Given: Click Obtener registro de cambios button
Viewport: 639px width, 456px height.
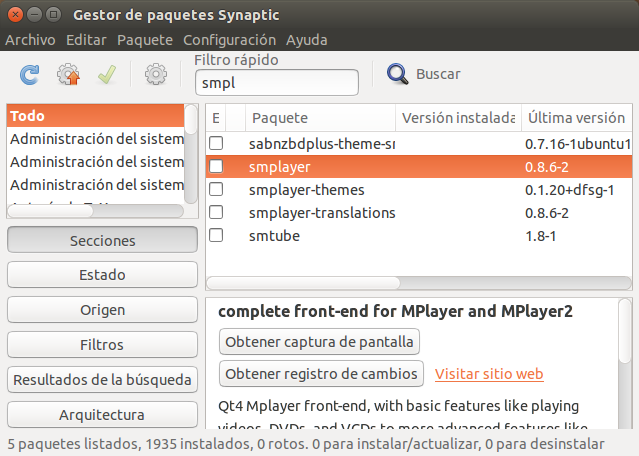Looking at the screenshot, I should click(x=321, y=374).
